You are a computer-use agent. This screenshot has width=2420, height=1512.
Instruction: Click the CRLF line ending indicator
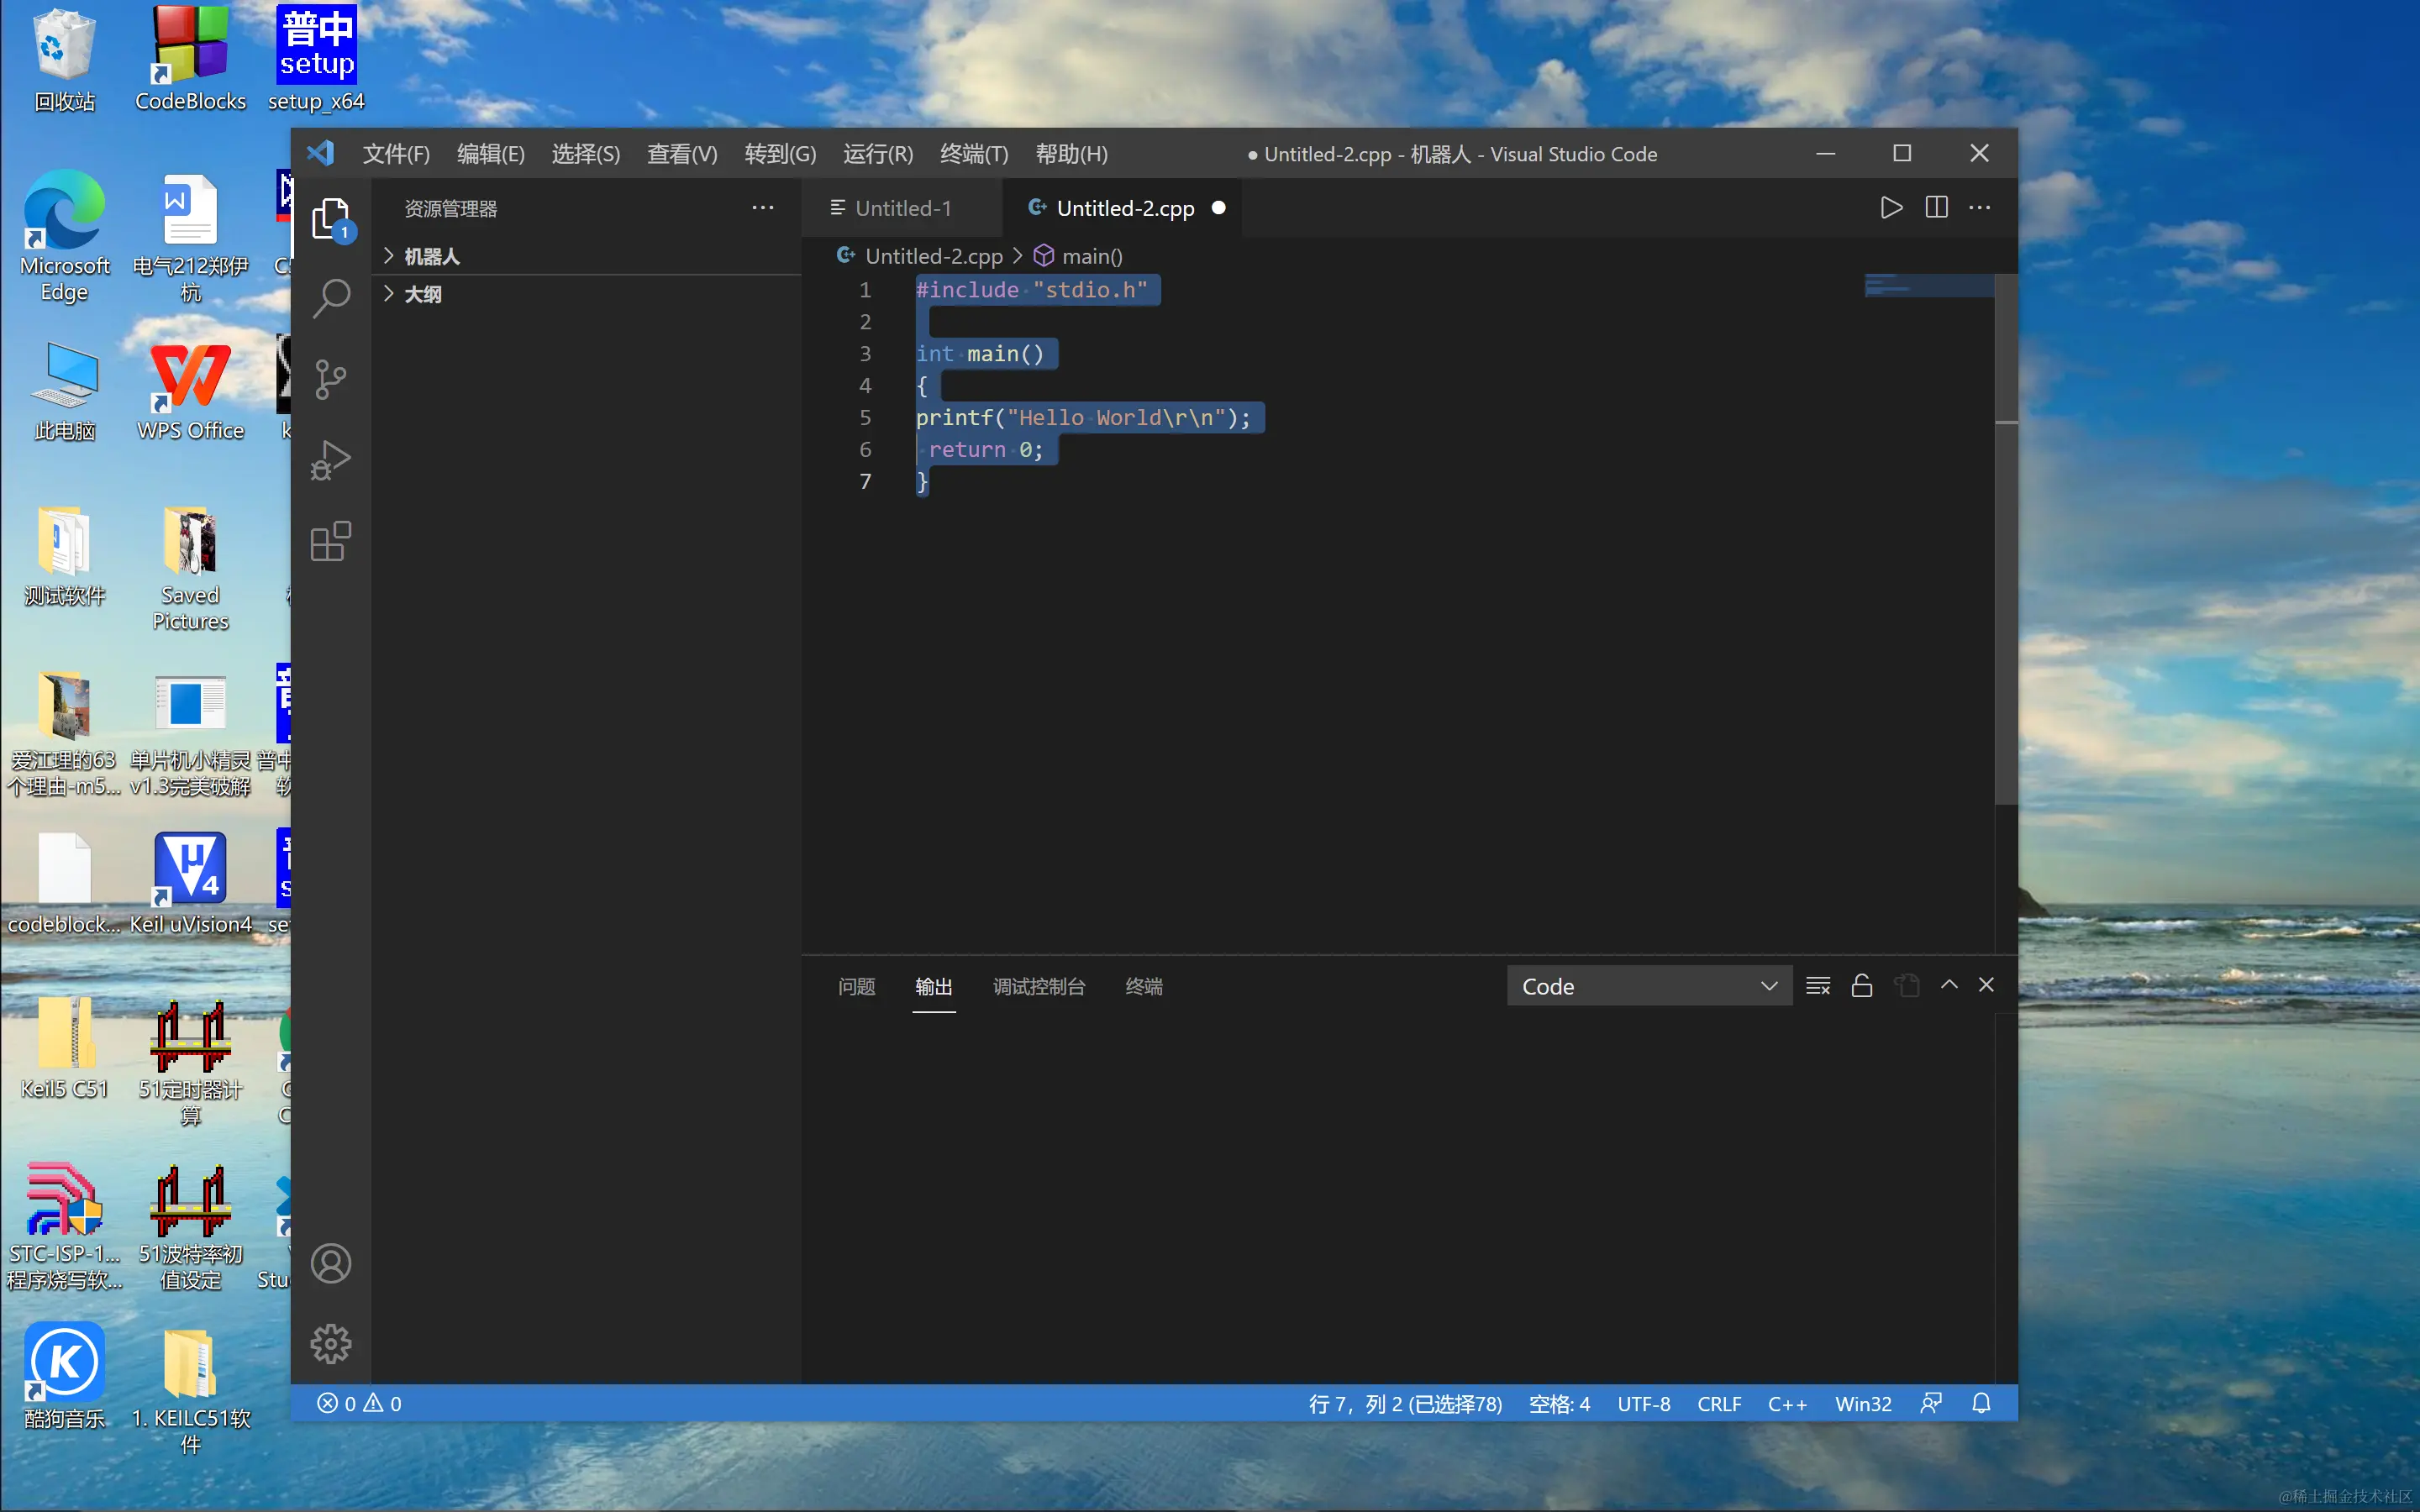pos(1719,1404)
